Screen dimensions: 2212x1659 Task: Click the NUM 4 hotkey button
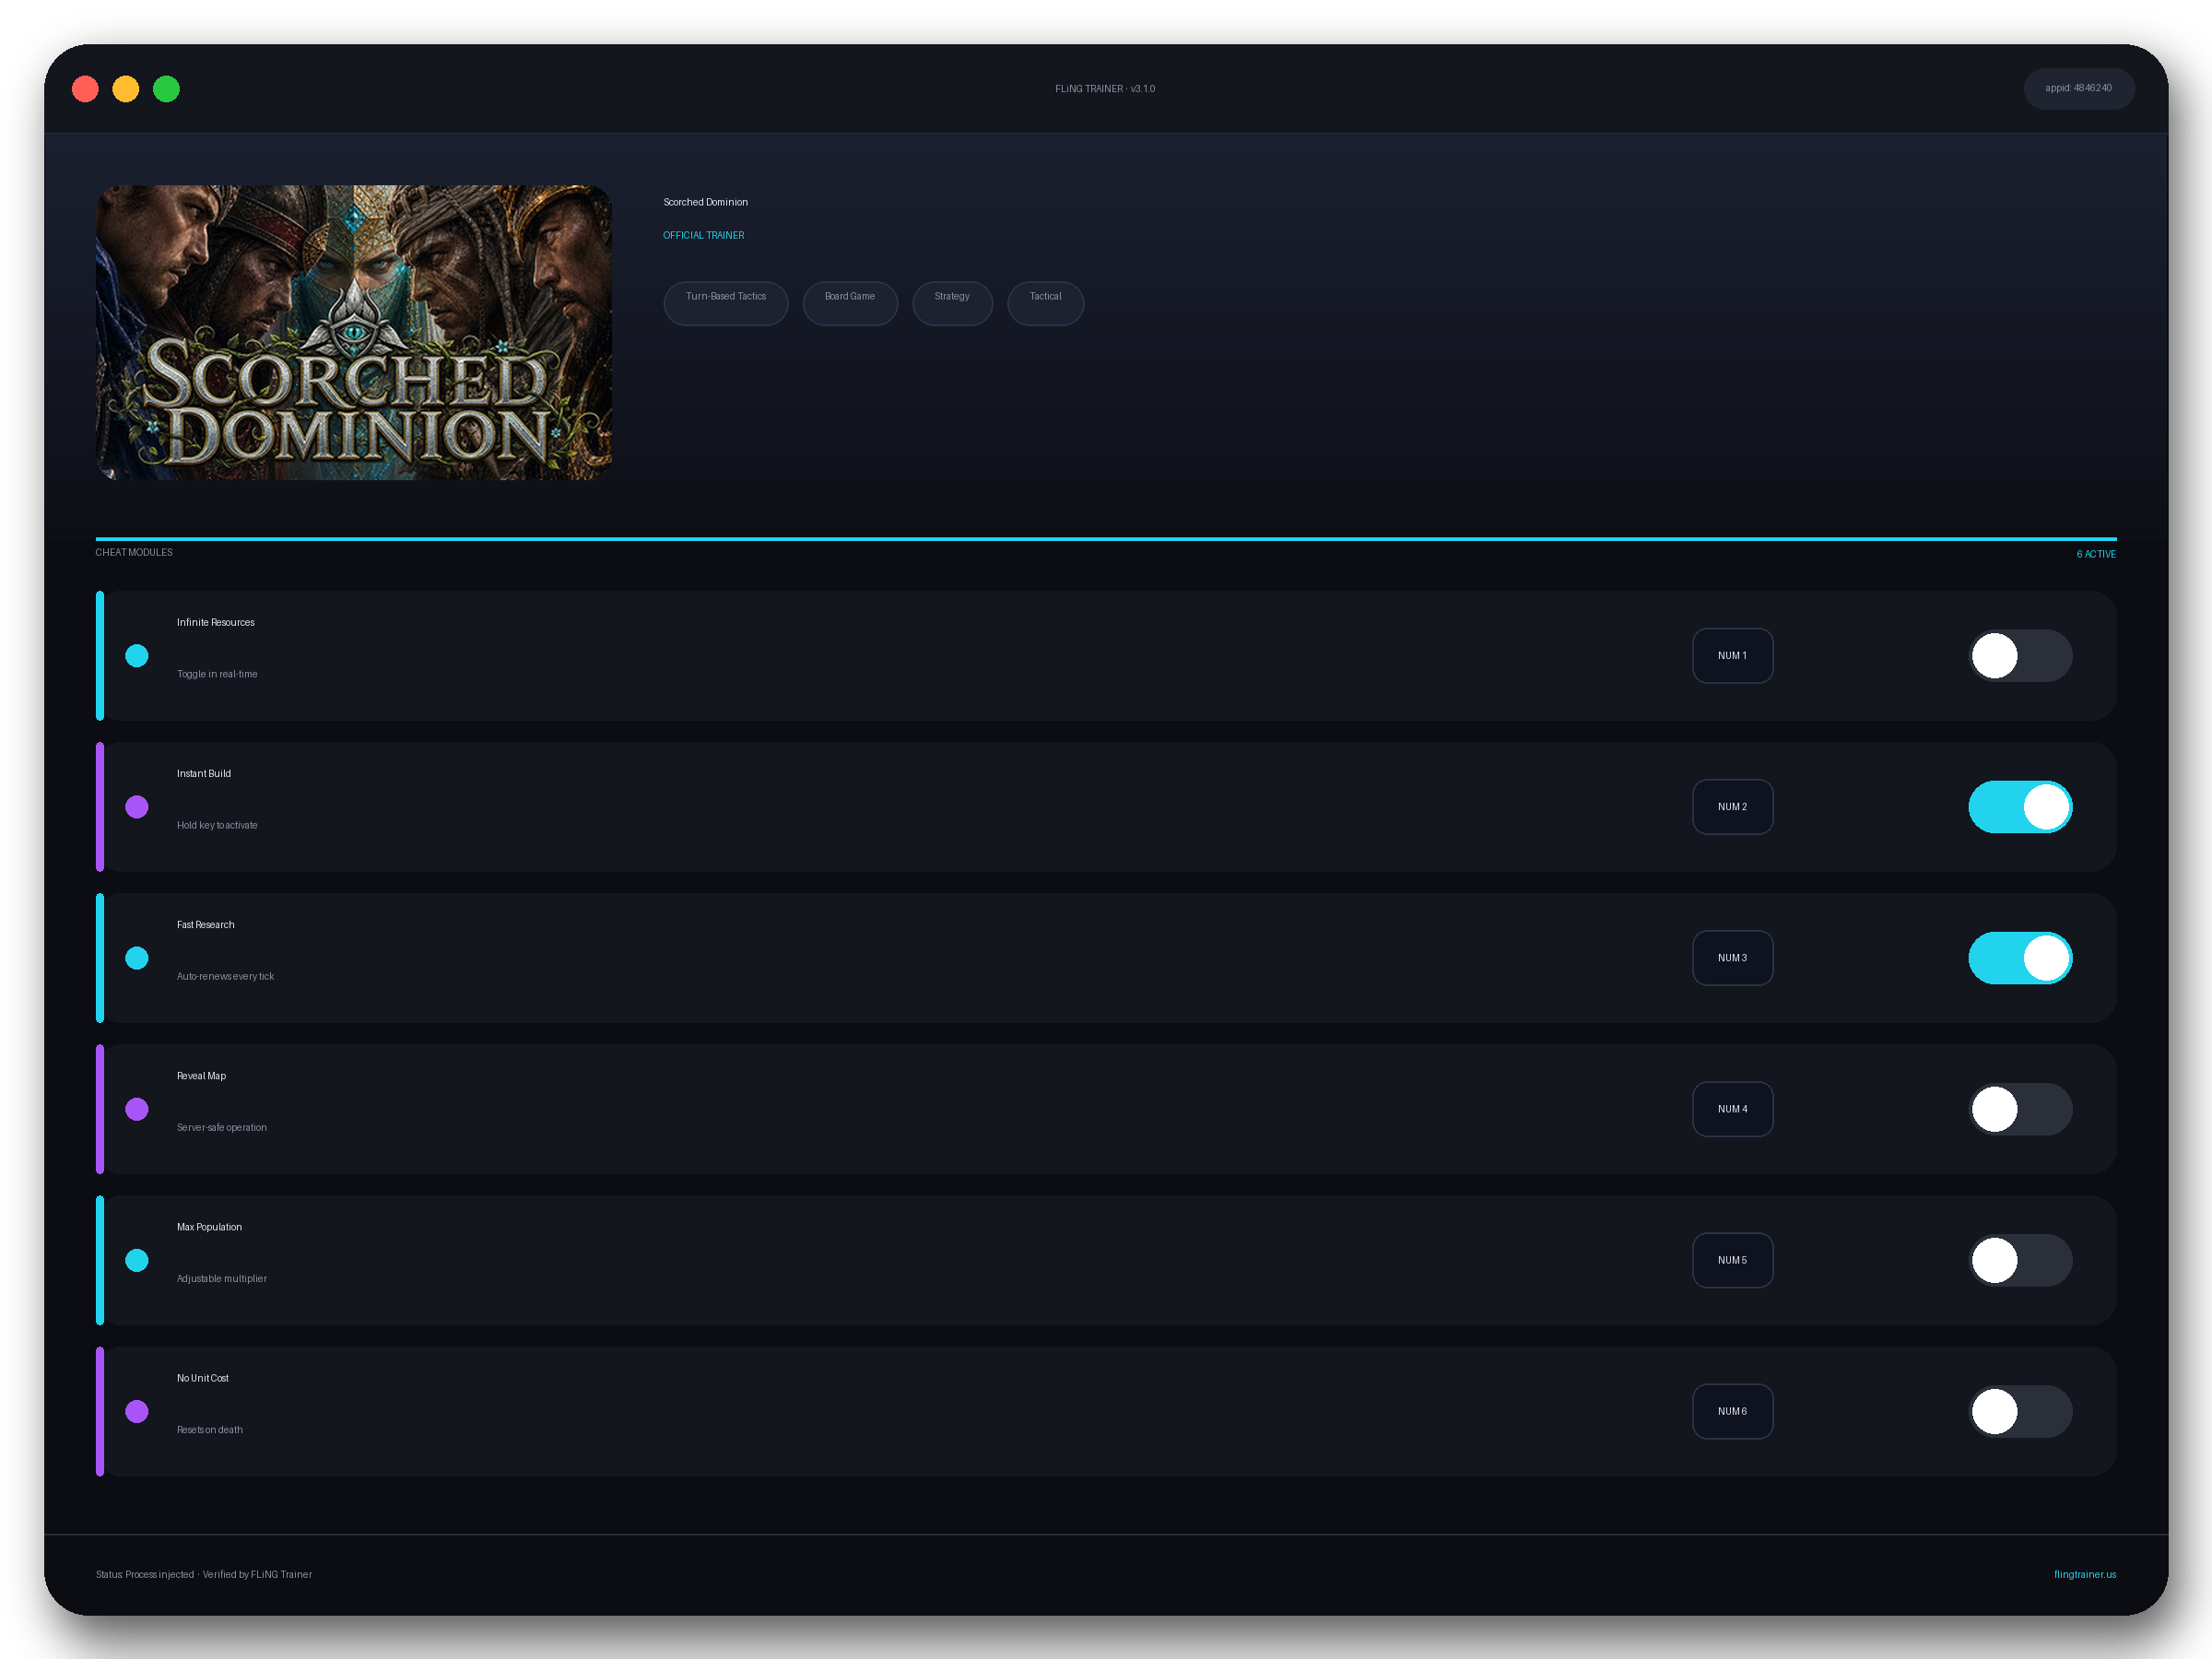coord(1732,1109)
